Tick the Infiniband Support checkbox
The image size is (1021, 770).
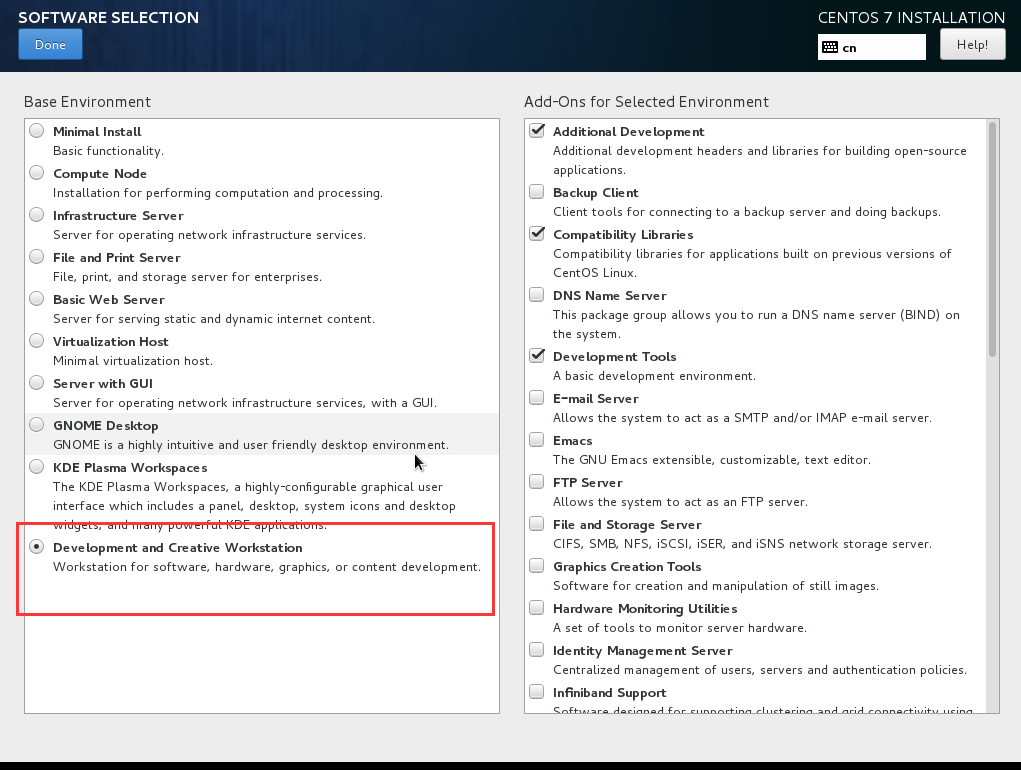tap(537, 691)
